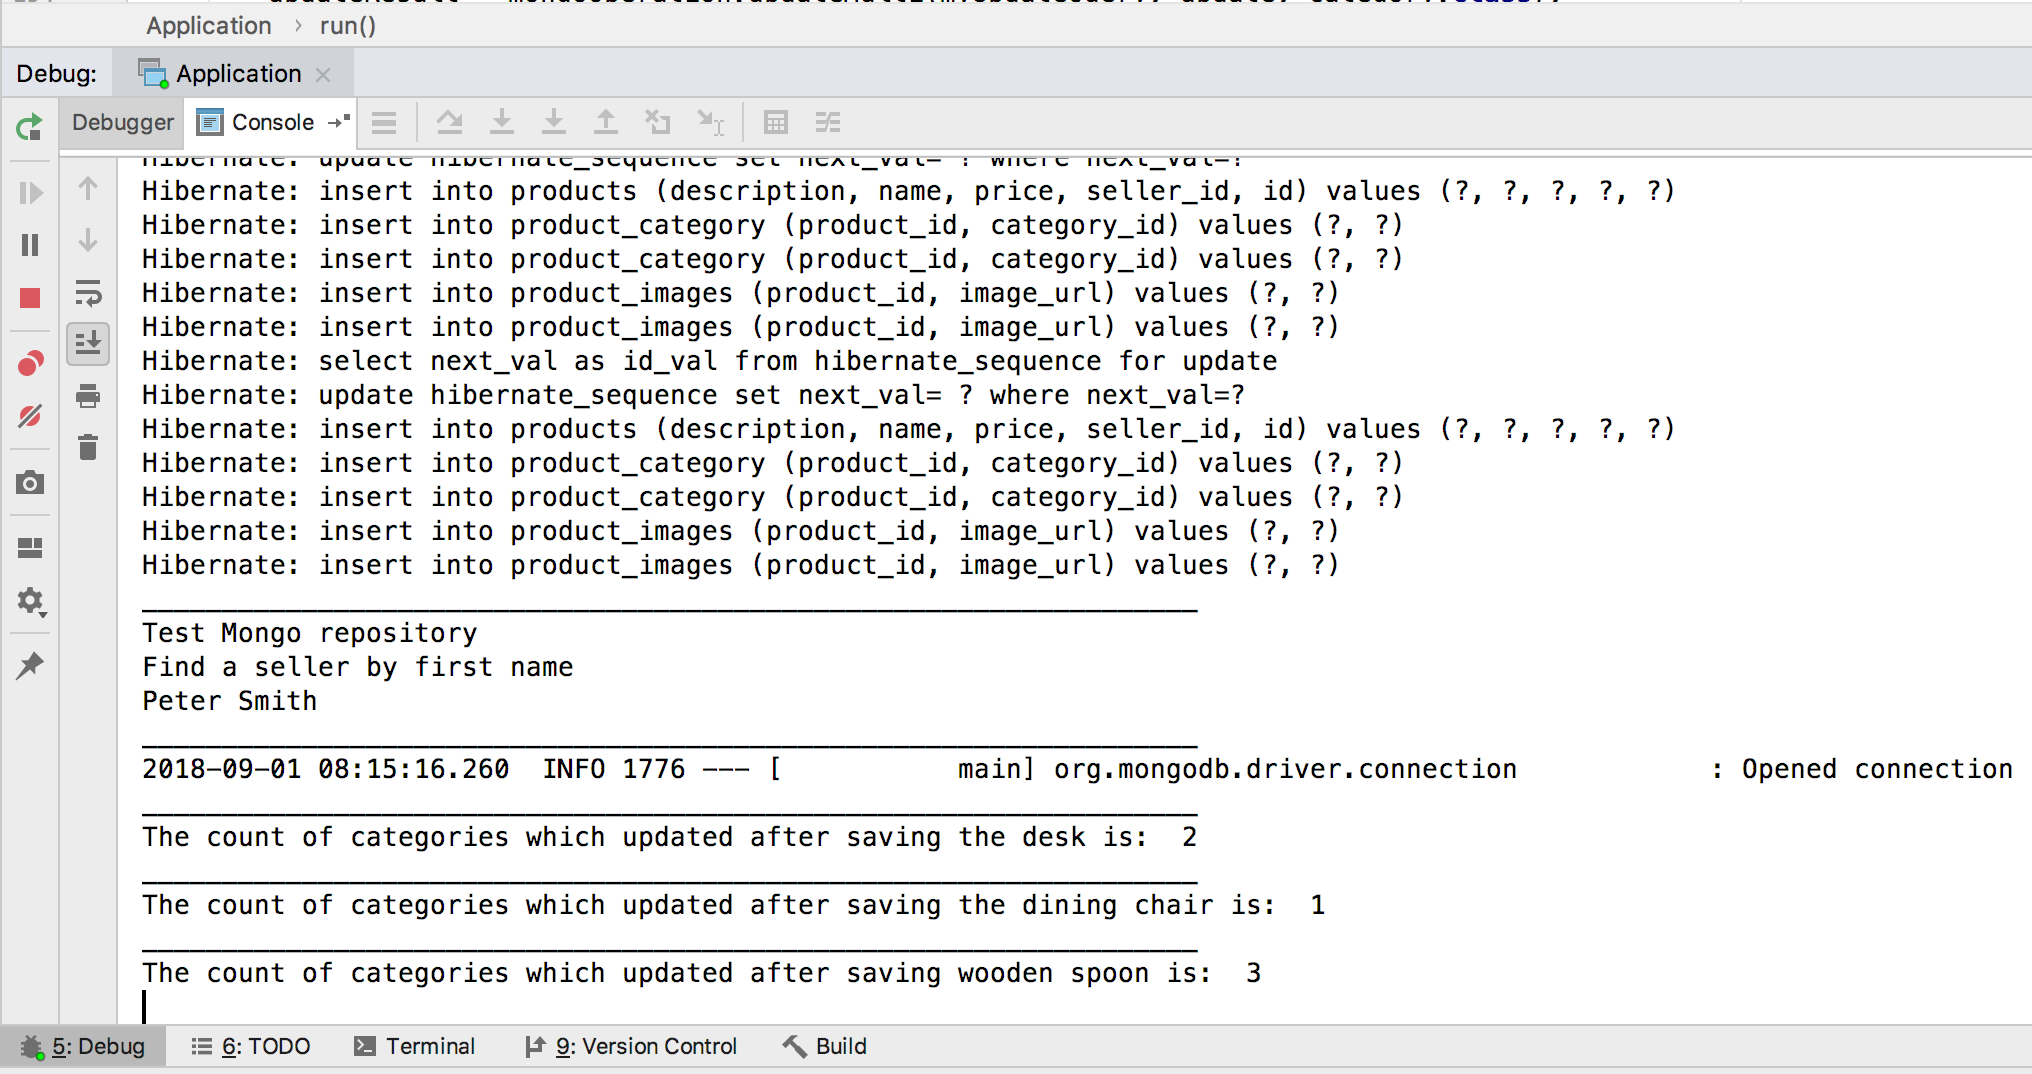Click the Drop Frame icon
This screenshot has height=1074, width=2032.
658,123
